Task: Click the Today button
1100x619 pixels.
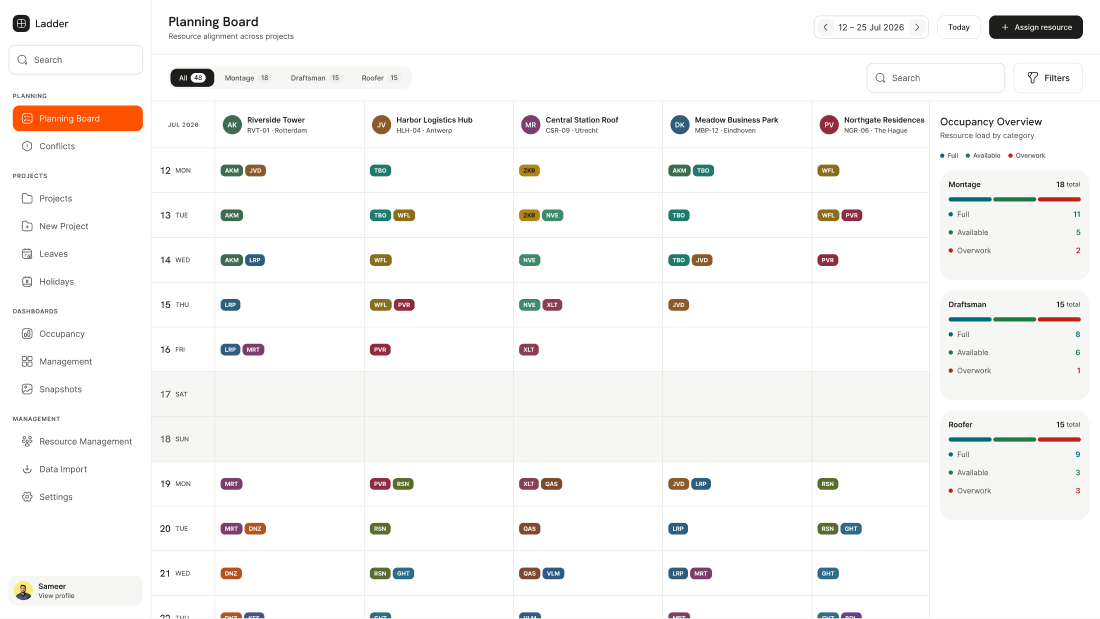Action: (x=958, y=27)
